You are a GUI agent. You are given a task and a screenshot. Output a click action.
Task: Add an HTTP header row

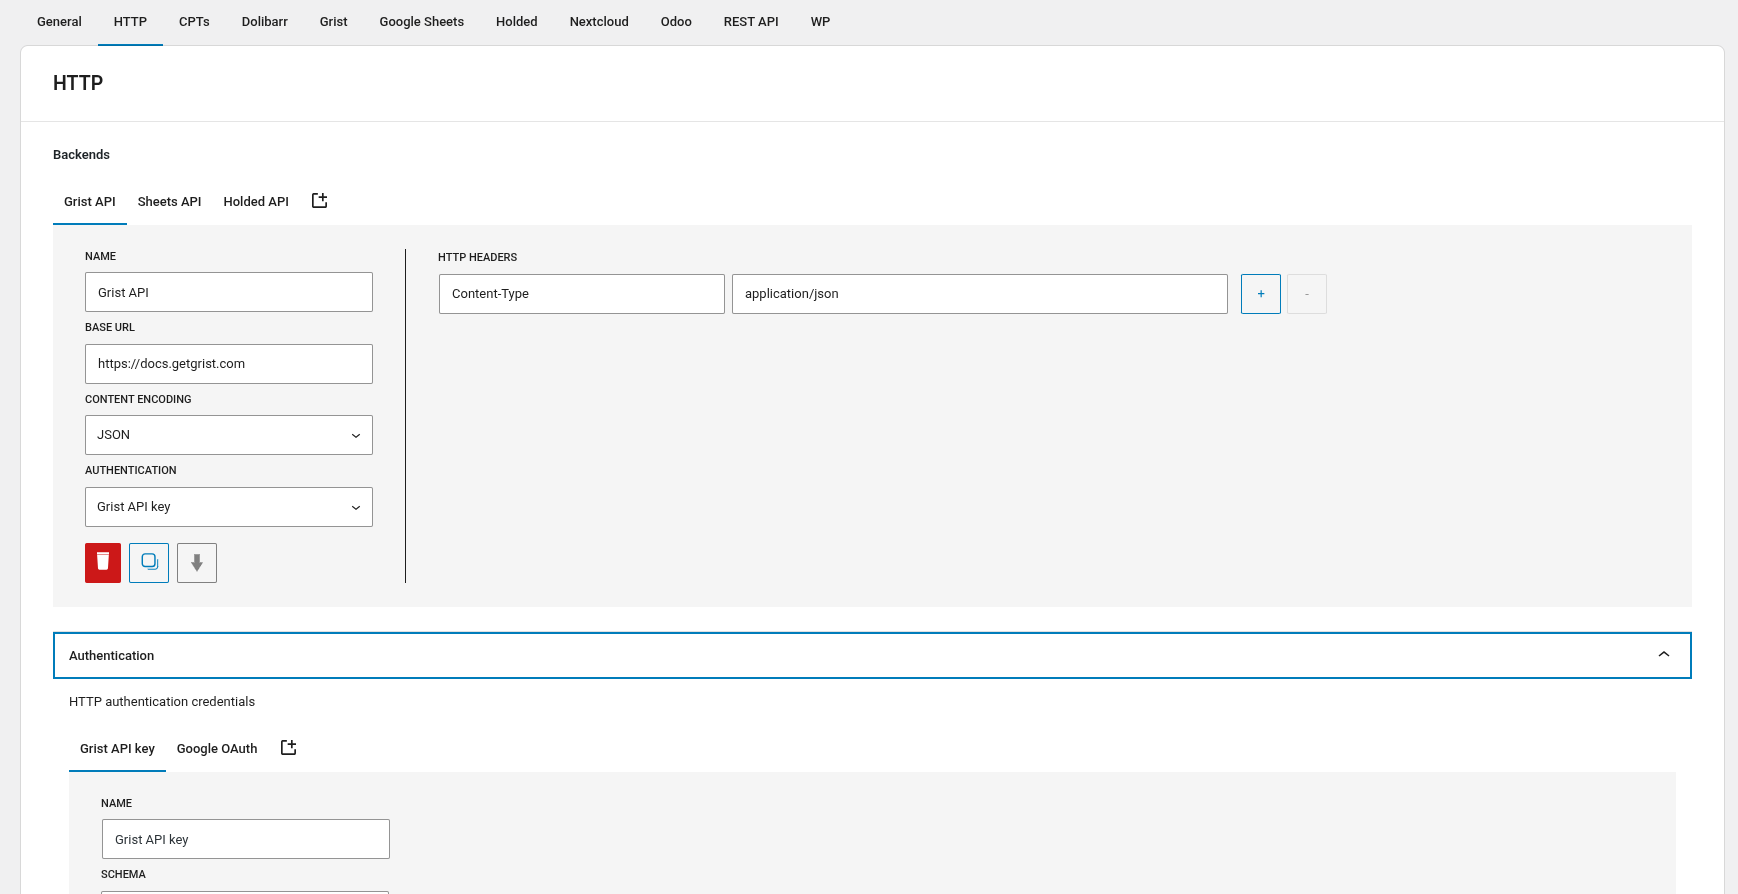pos(1260,294)
